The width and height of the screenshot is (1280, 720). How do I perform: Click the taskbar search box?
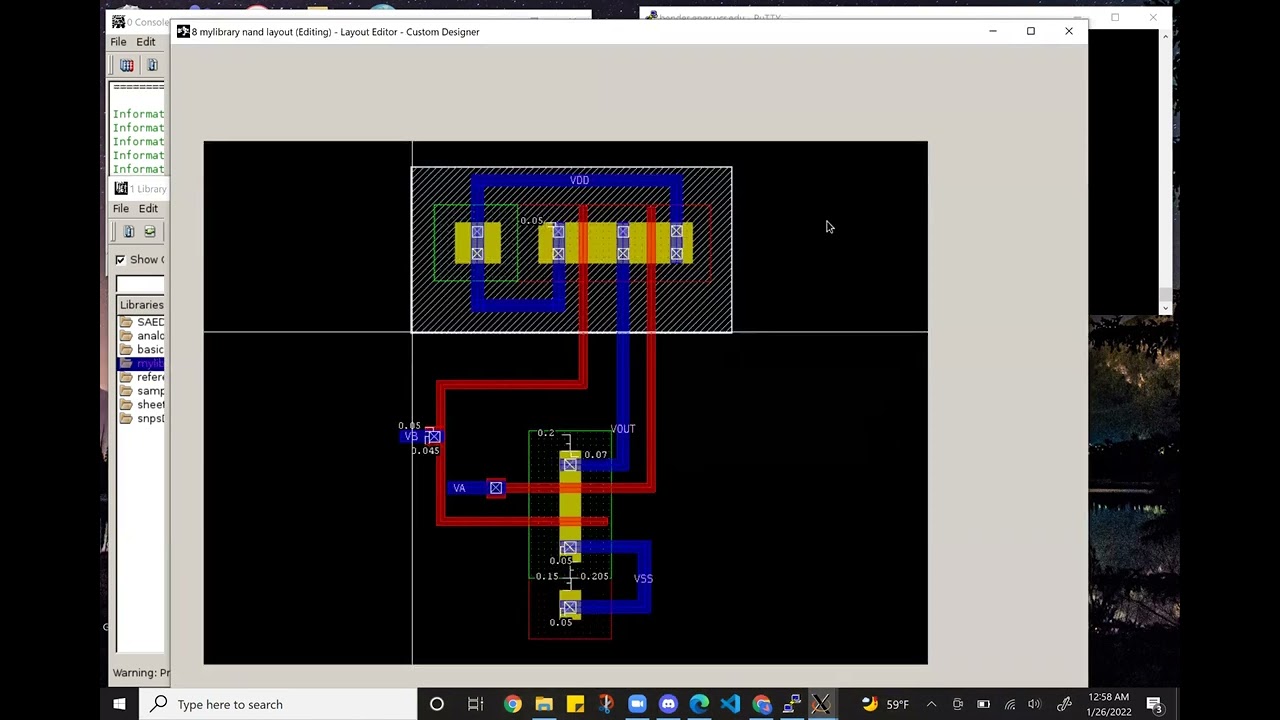pyautogui.click(x=277, y=704)
